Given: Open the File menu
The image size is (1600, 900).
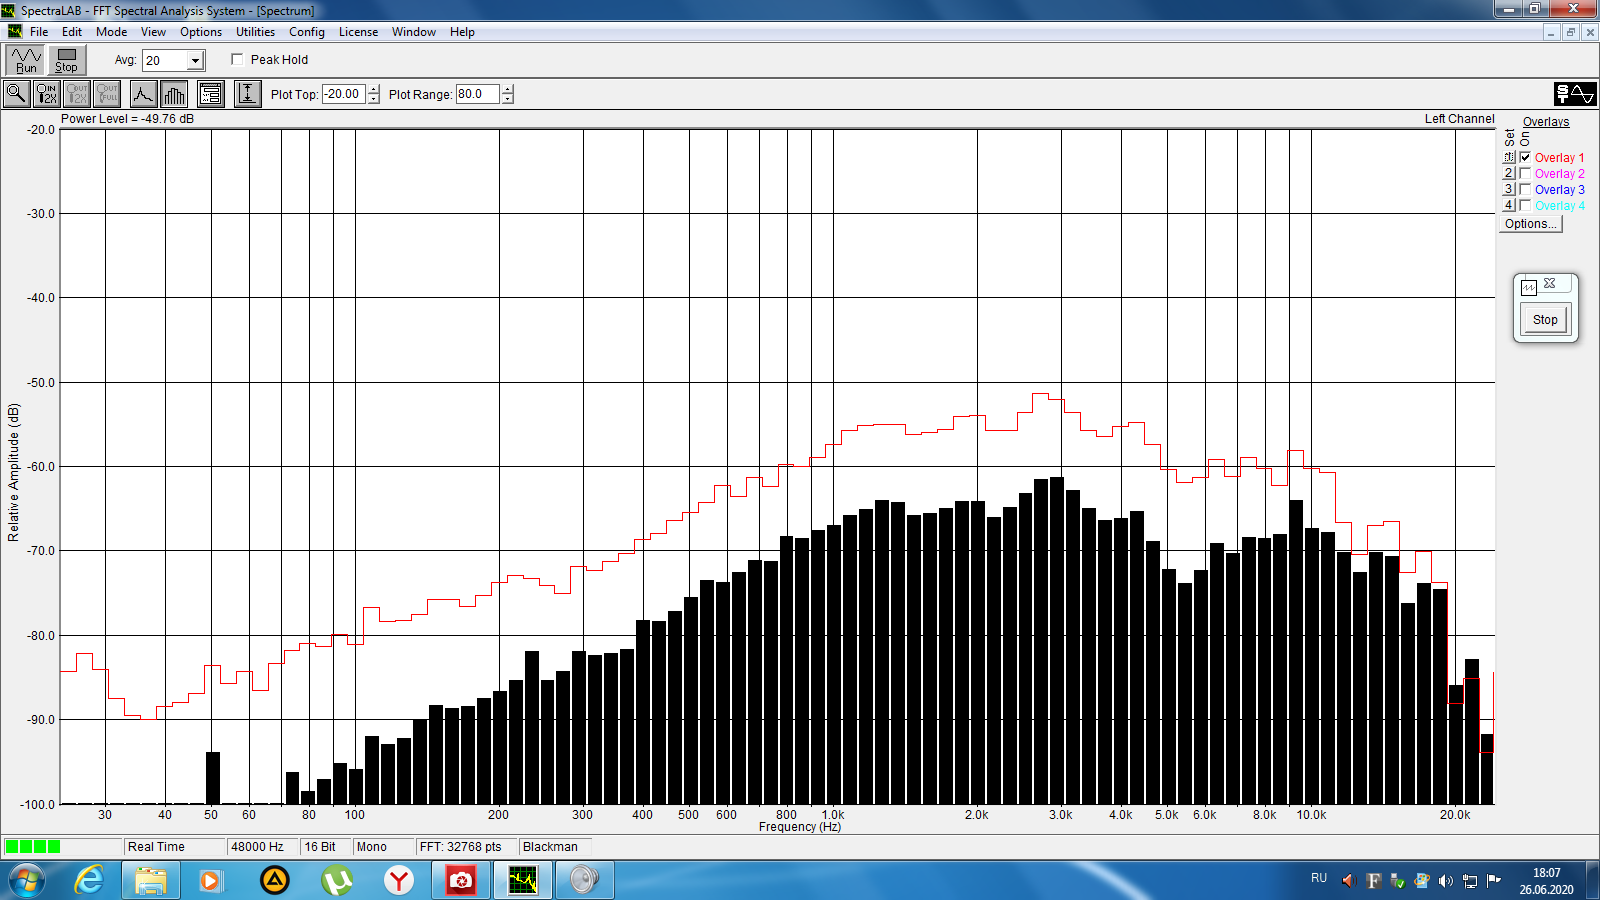Looking at the screenshot, I should point(39,32).
